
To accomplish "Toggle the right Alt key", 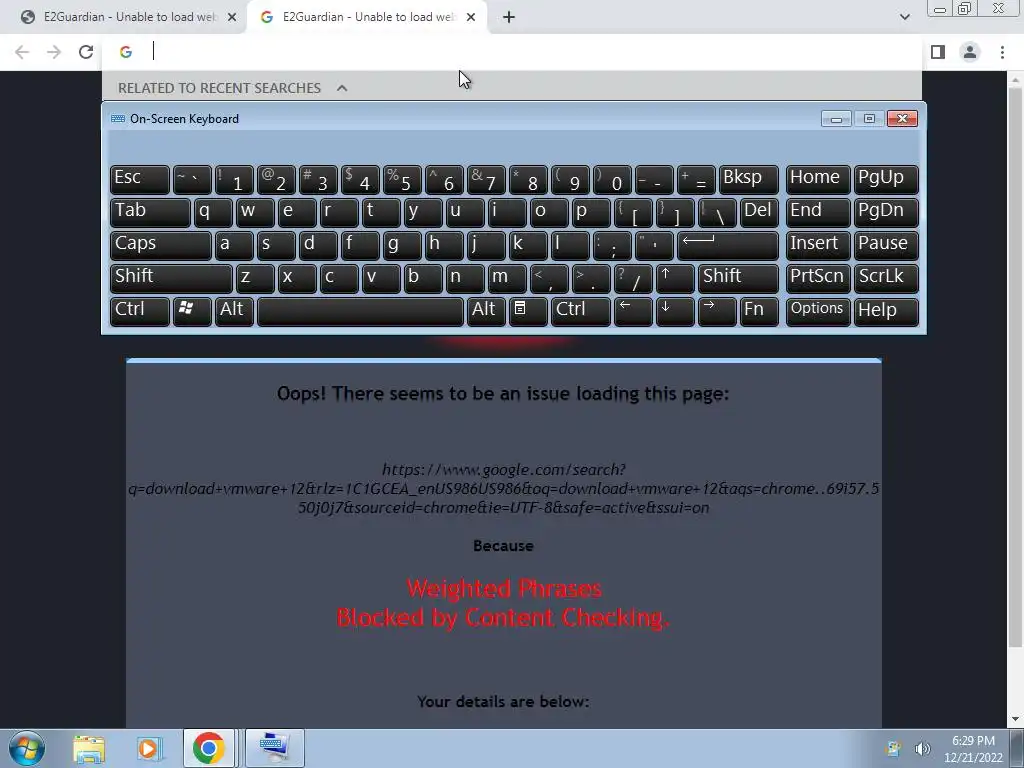I will coord(486,310).
